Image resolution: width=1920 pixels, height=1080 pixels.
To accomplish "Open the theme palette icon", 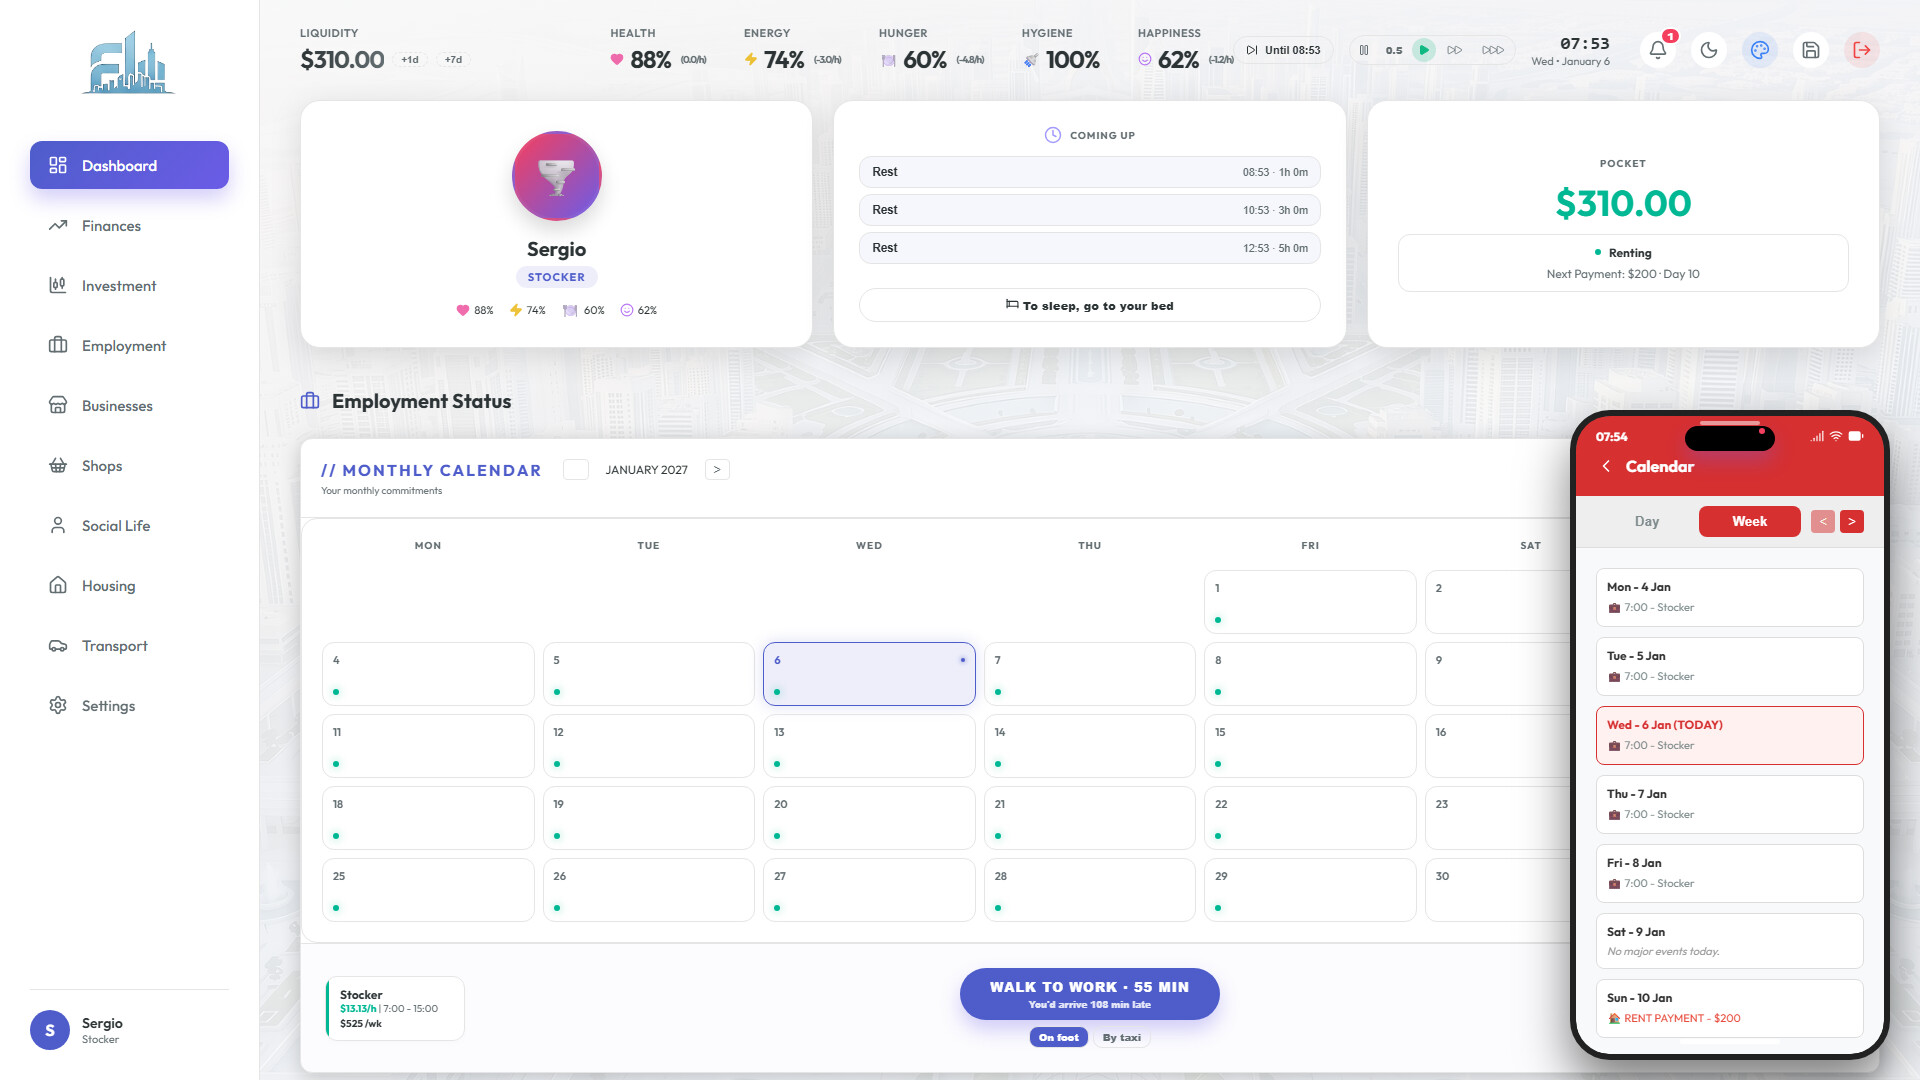I will [x=1760, y=50].
